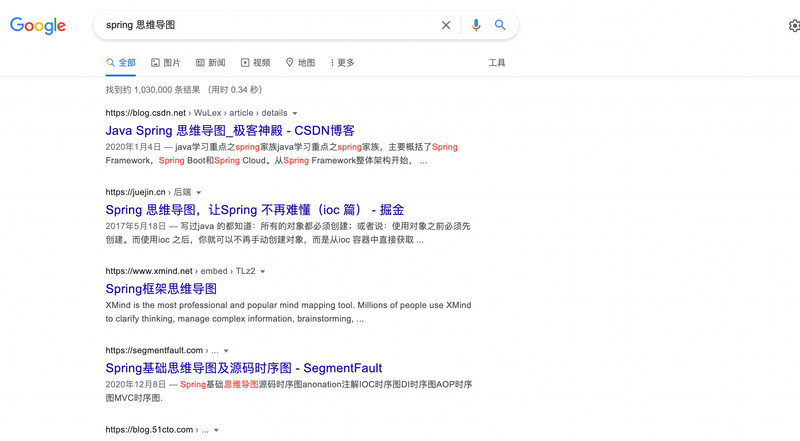This screenshot has height=441, width=800.
Task: Expand dropdown arrow beside blog.51cto.com URL
Action: (216, 430)
